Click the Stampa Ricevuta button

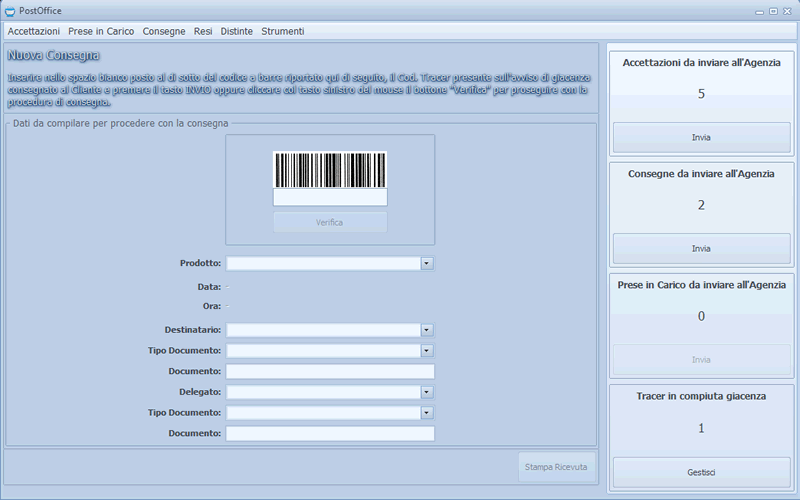[556, 467]
